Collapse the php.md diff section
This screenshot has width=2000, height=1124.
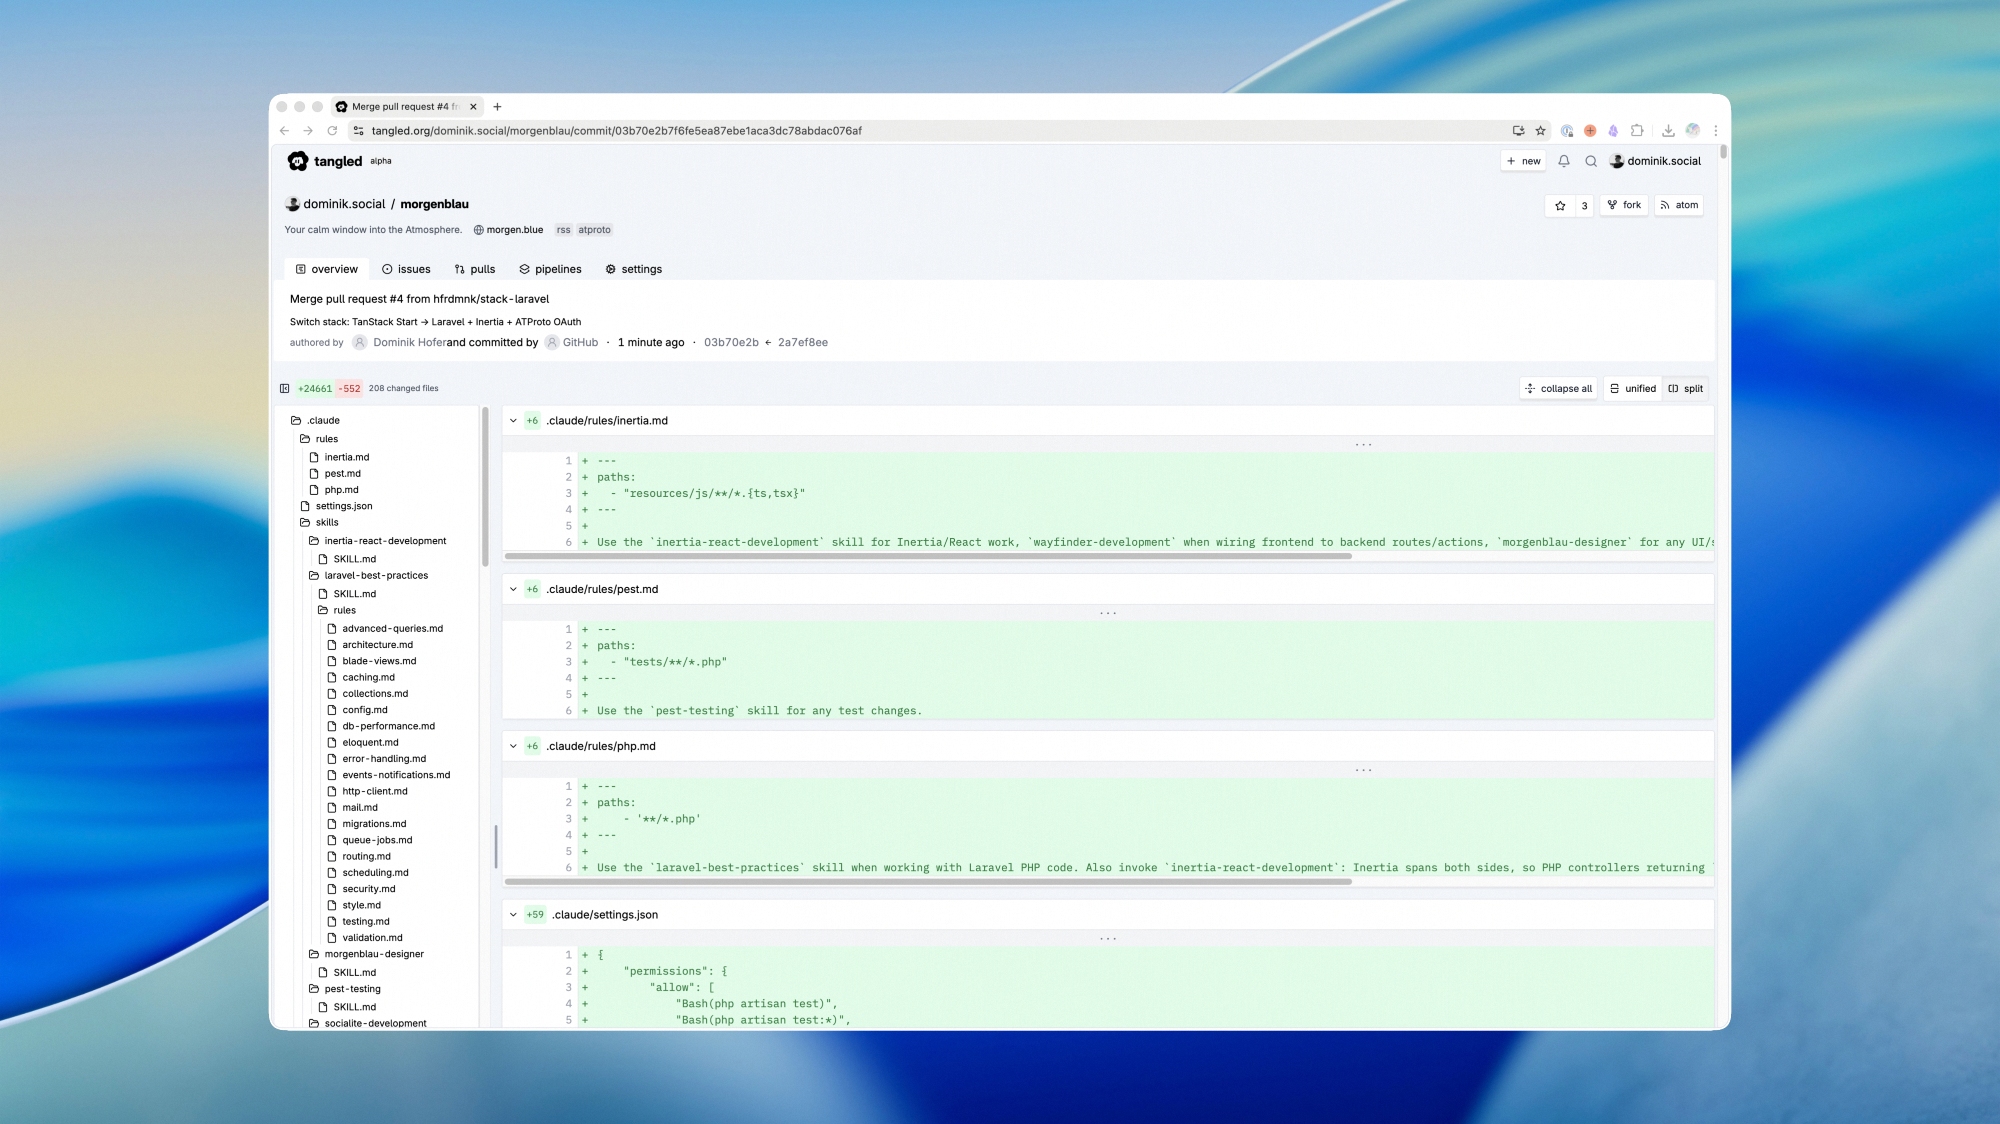tap(514, 747)
